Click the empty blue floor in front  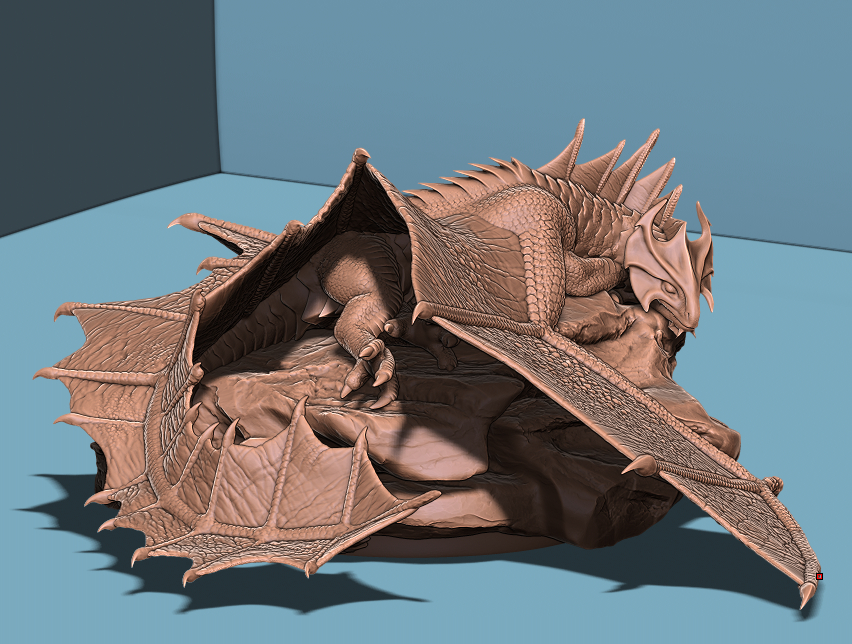click(550, 610)
